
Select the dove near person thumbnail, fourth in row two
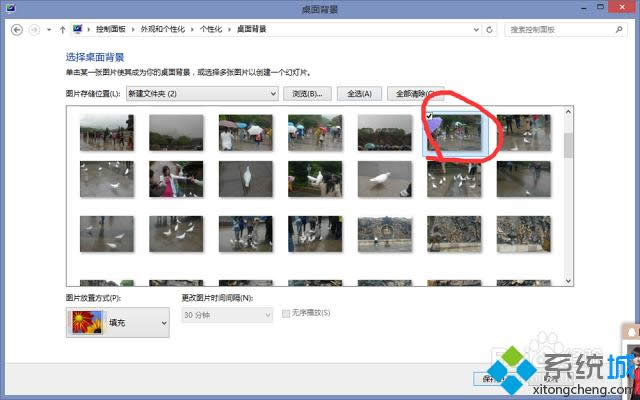(x=315, y=179)
